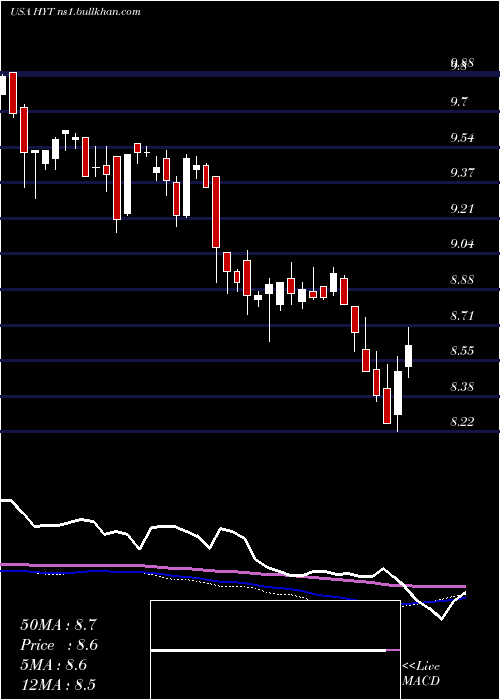Click the 9.21 price axis label
Image resolution: width=500 pixels, height=700 pixels.
(x=462, y=209)
